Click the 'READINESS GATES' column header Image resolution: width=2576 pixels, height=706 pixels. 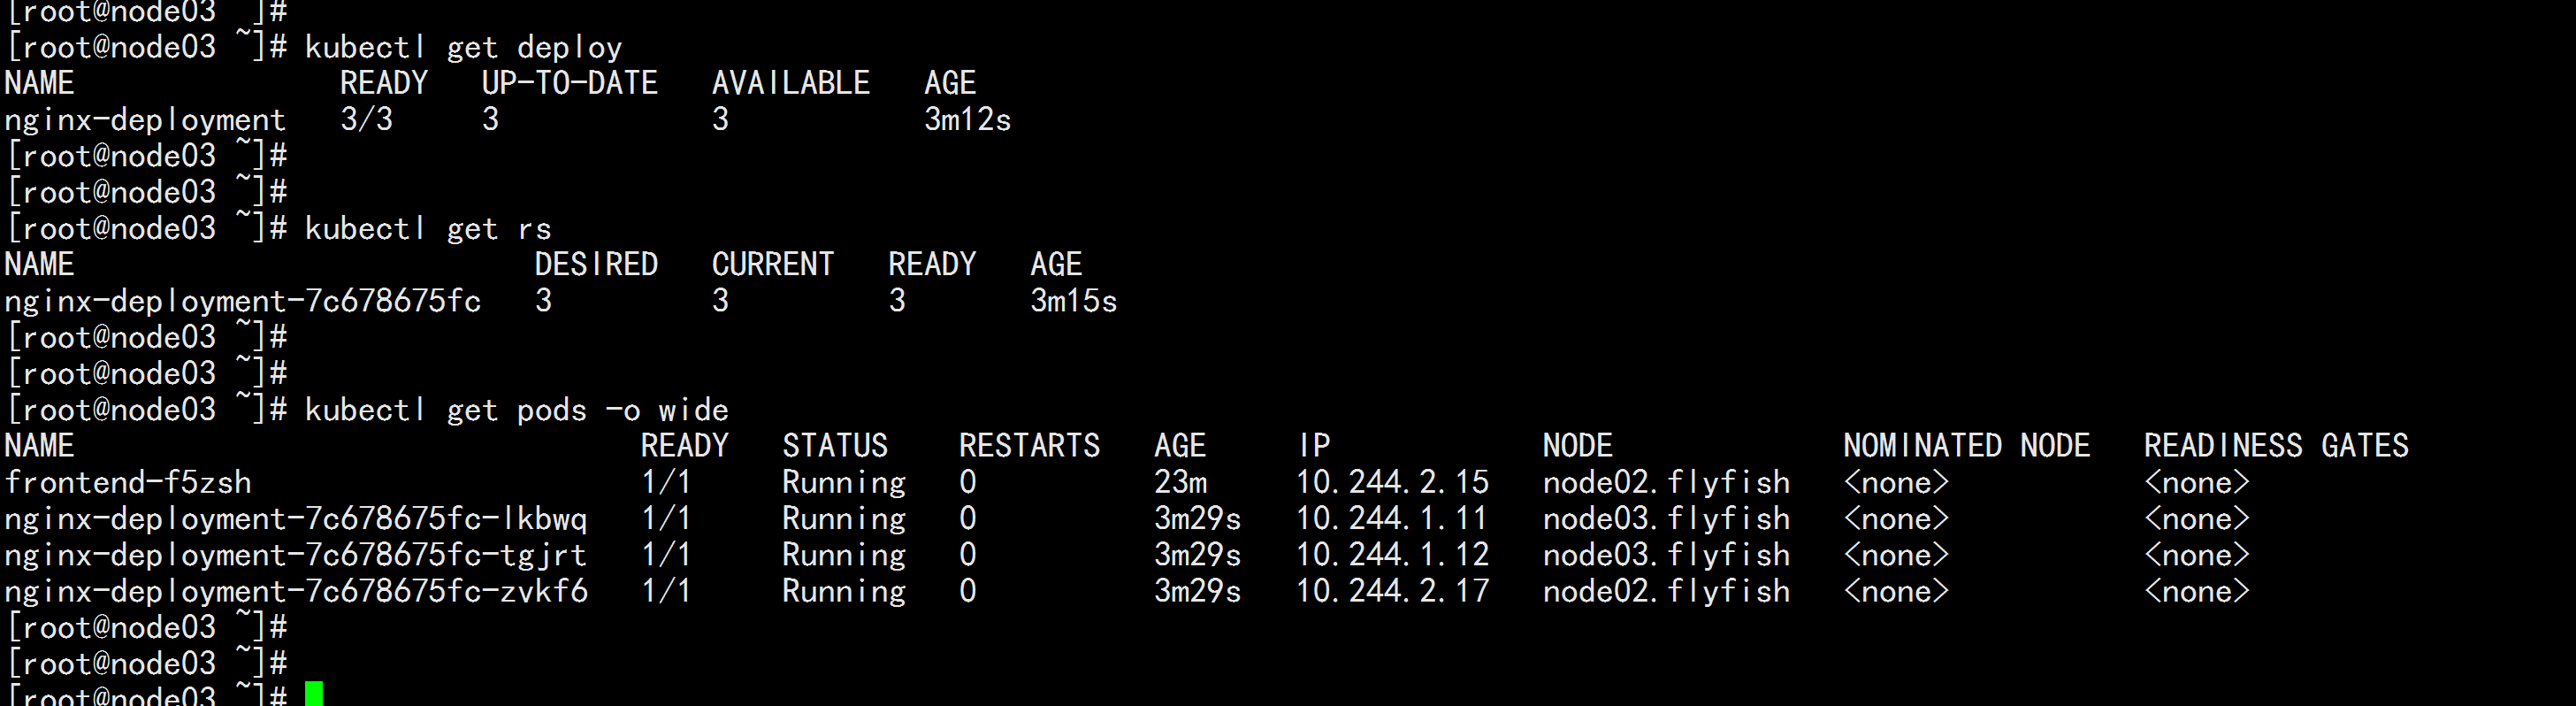point(2276,445)
